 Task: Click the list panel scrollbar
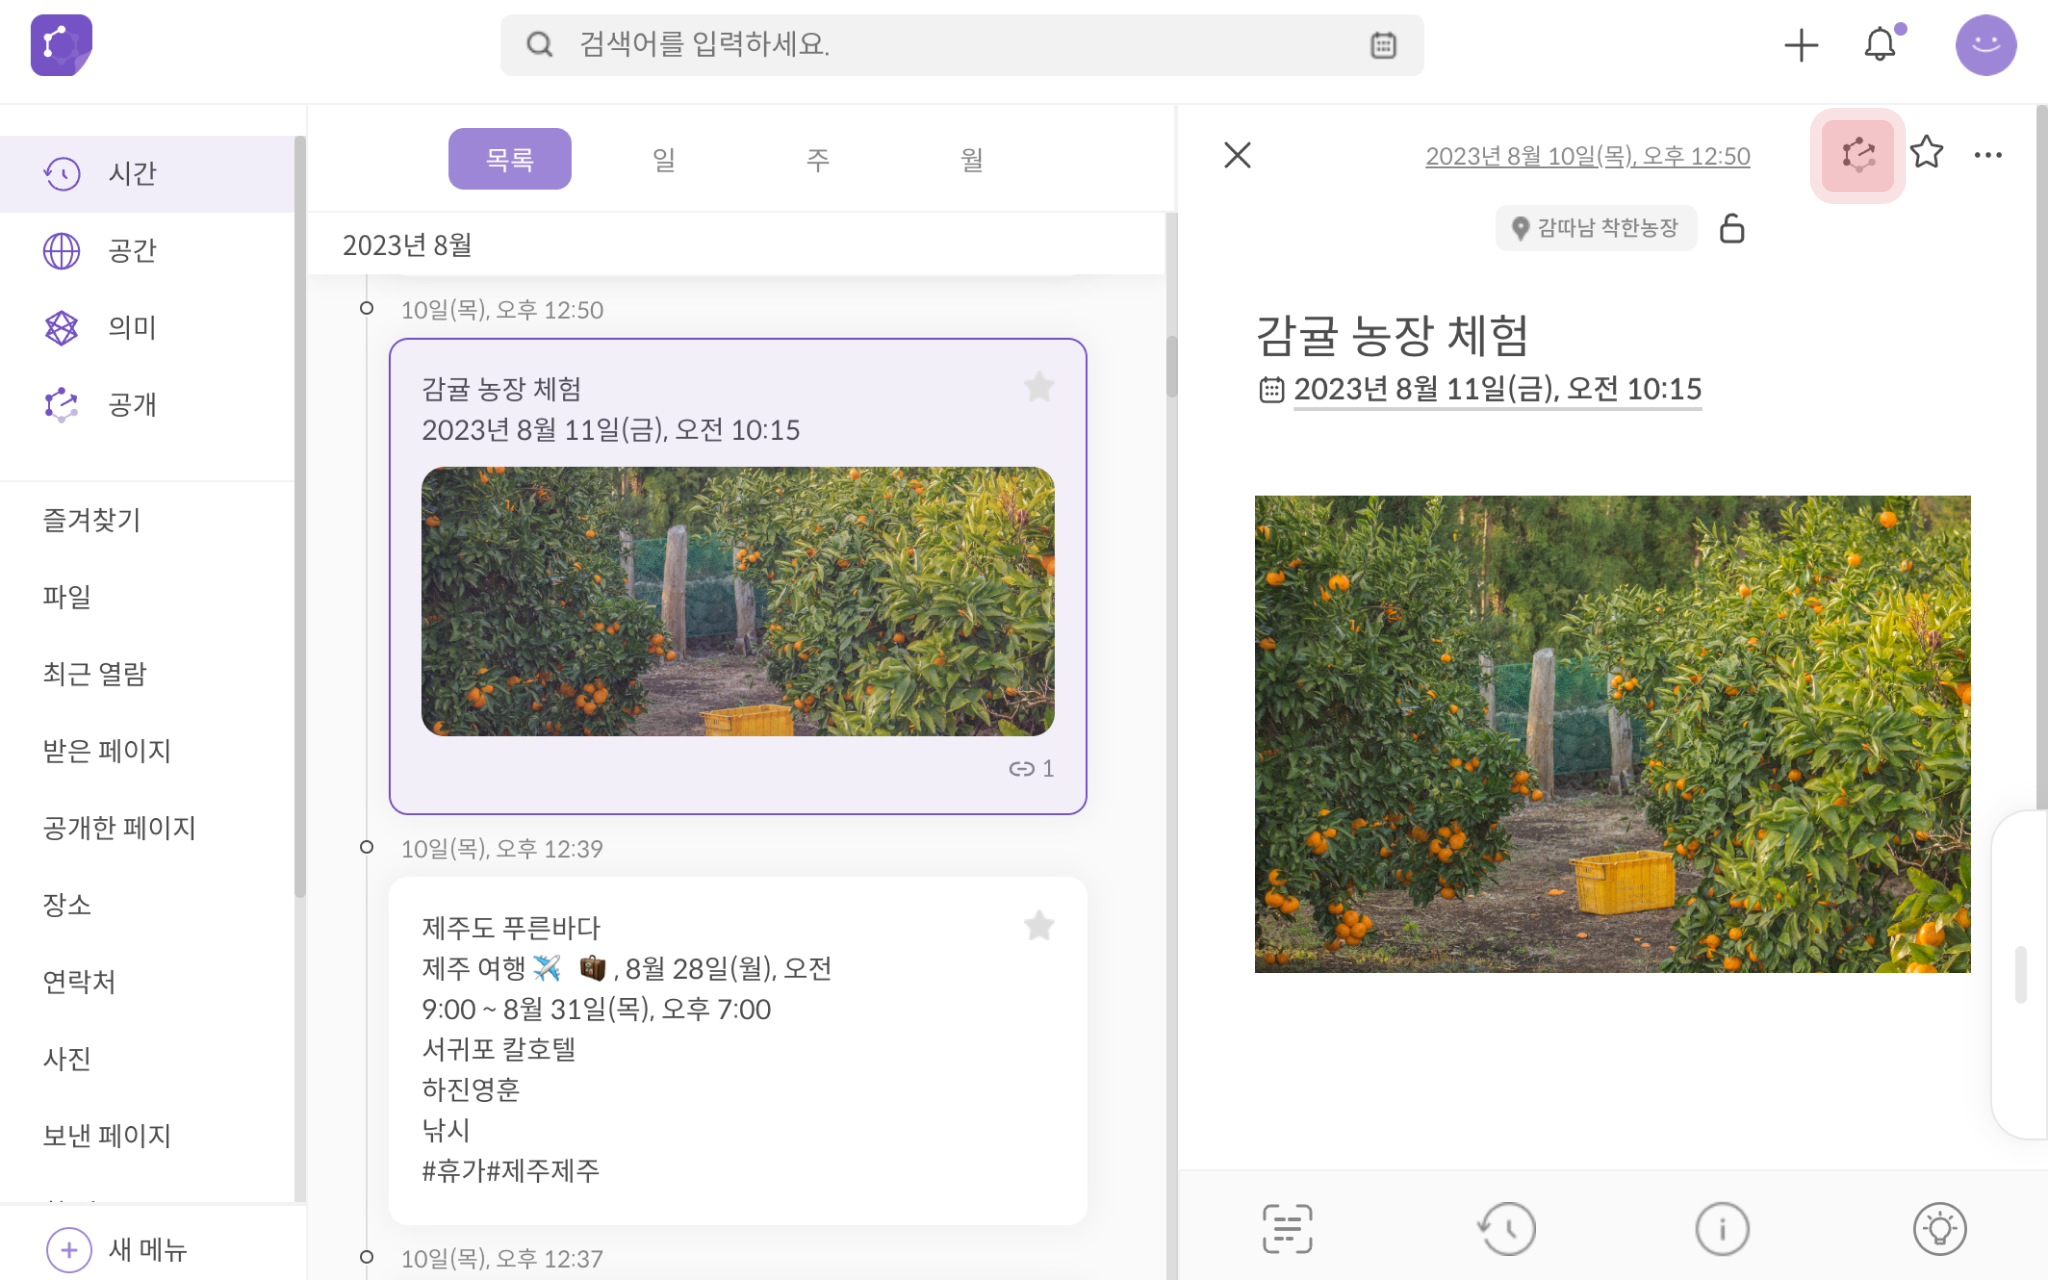pos(1171,366)
